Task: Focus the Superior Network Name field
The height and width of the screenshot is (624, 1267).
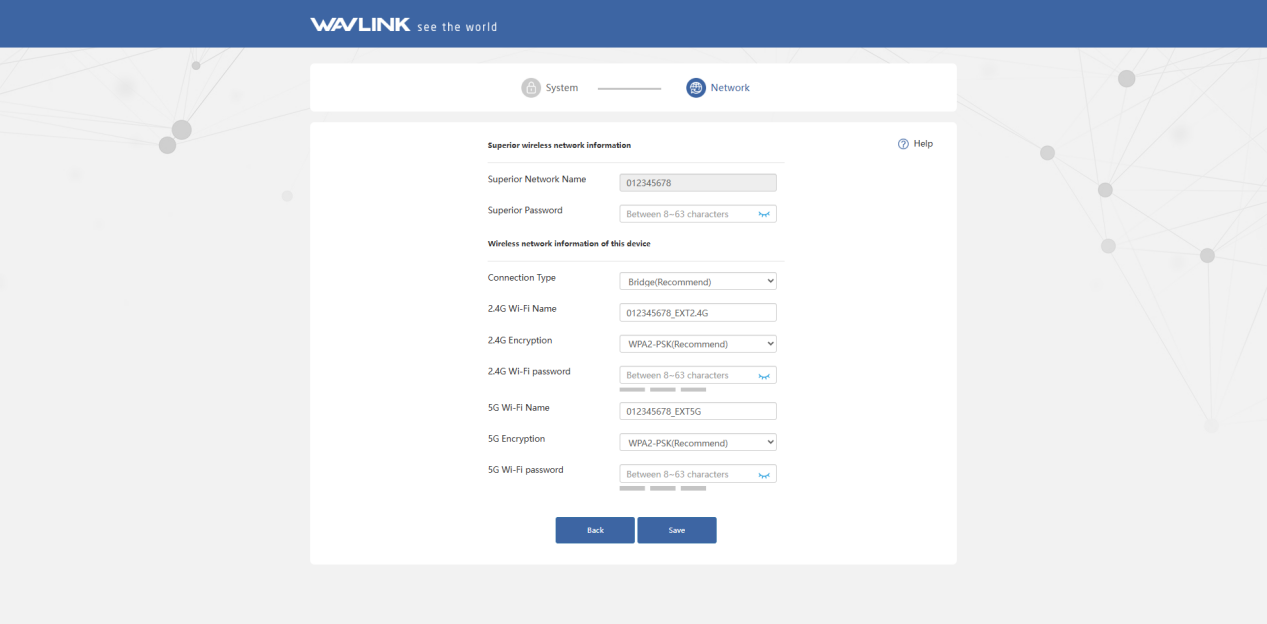Action: 698,183
